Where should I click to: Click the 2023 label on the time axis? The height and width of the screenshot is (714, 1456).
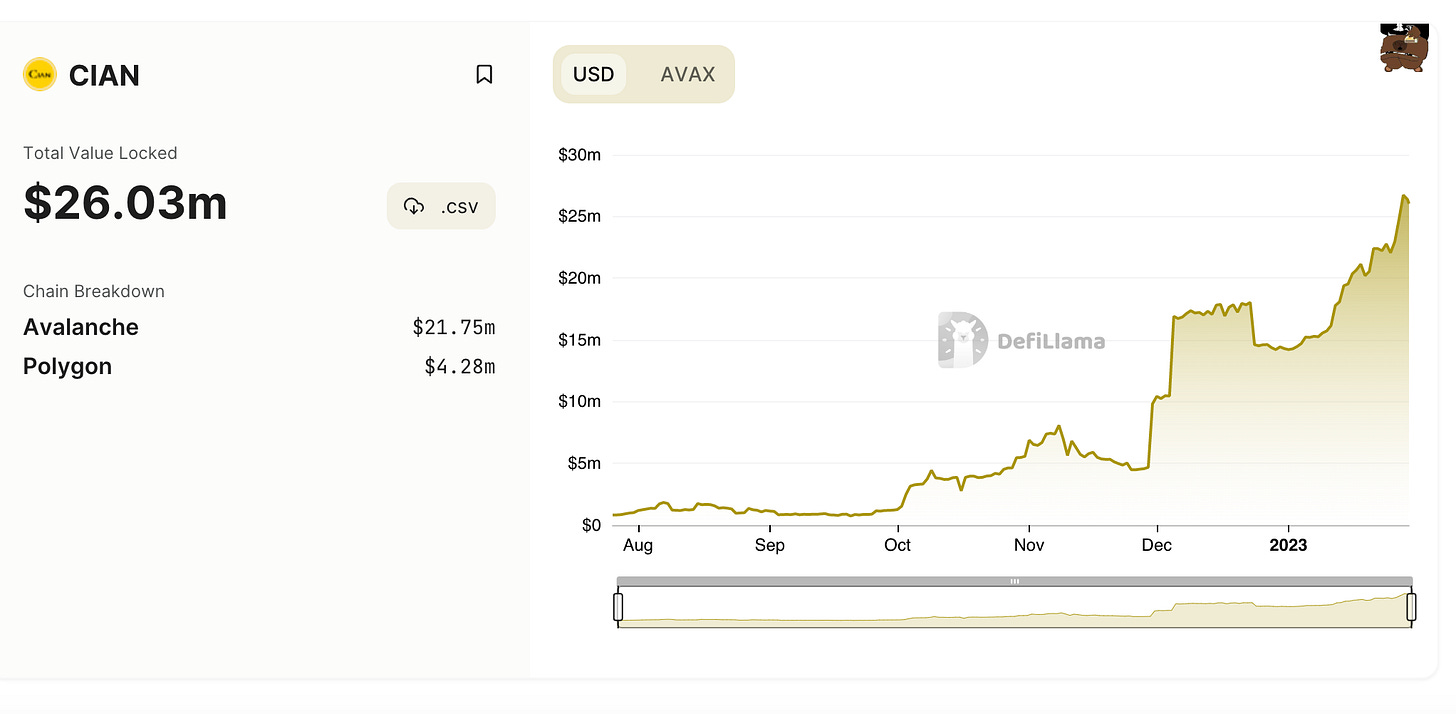[x=1288, y=545]
